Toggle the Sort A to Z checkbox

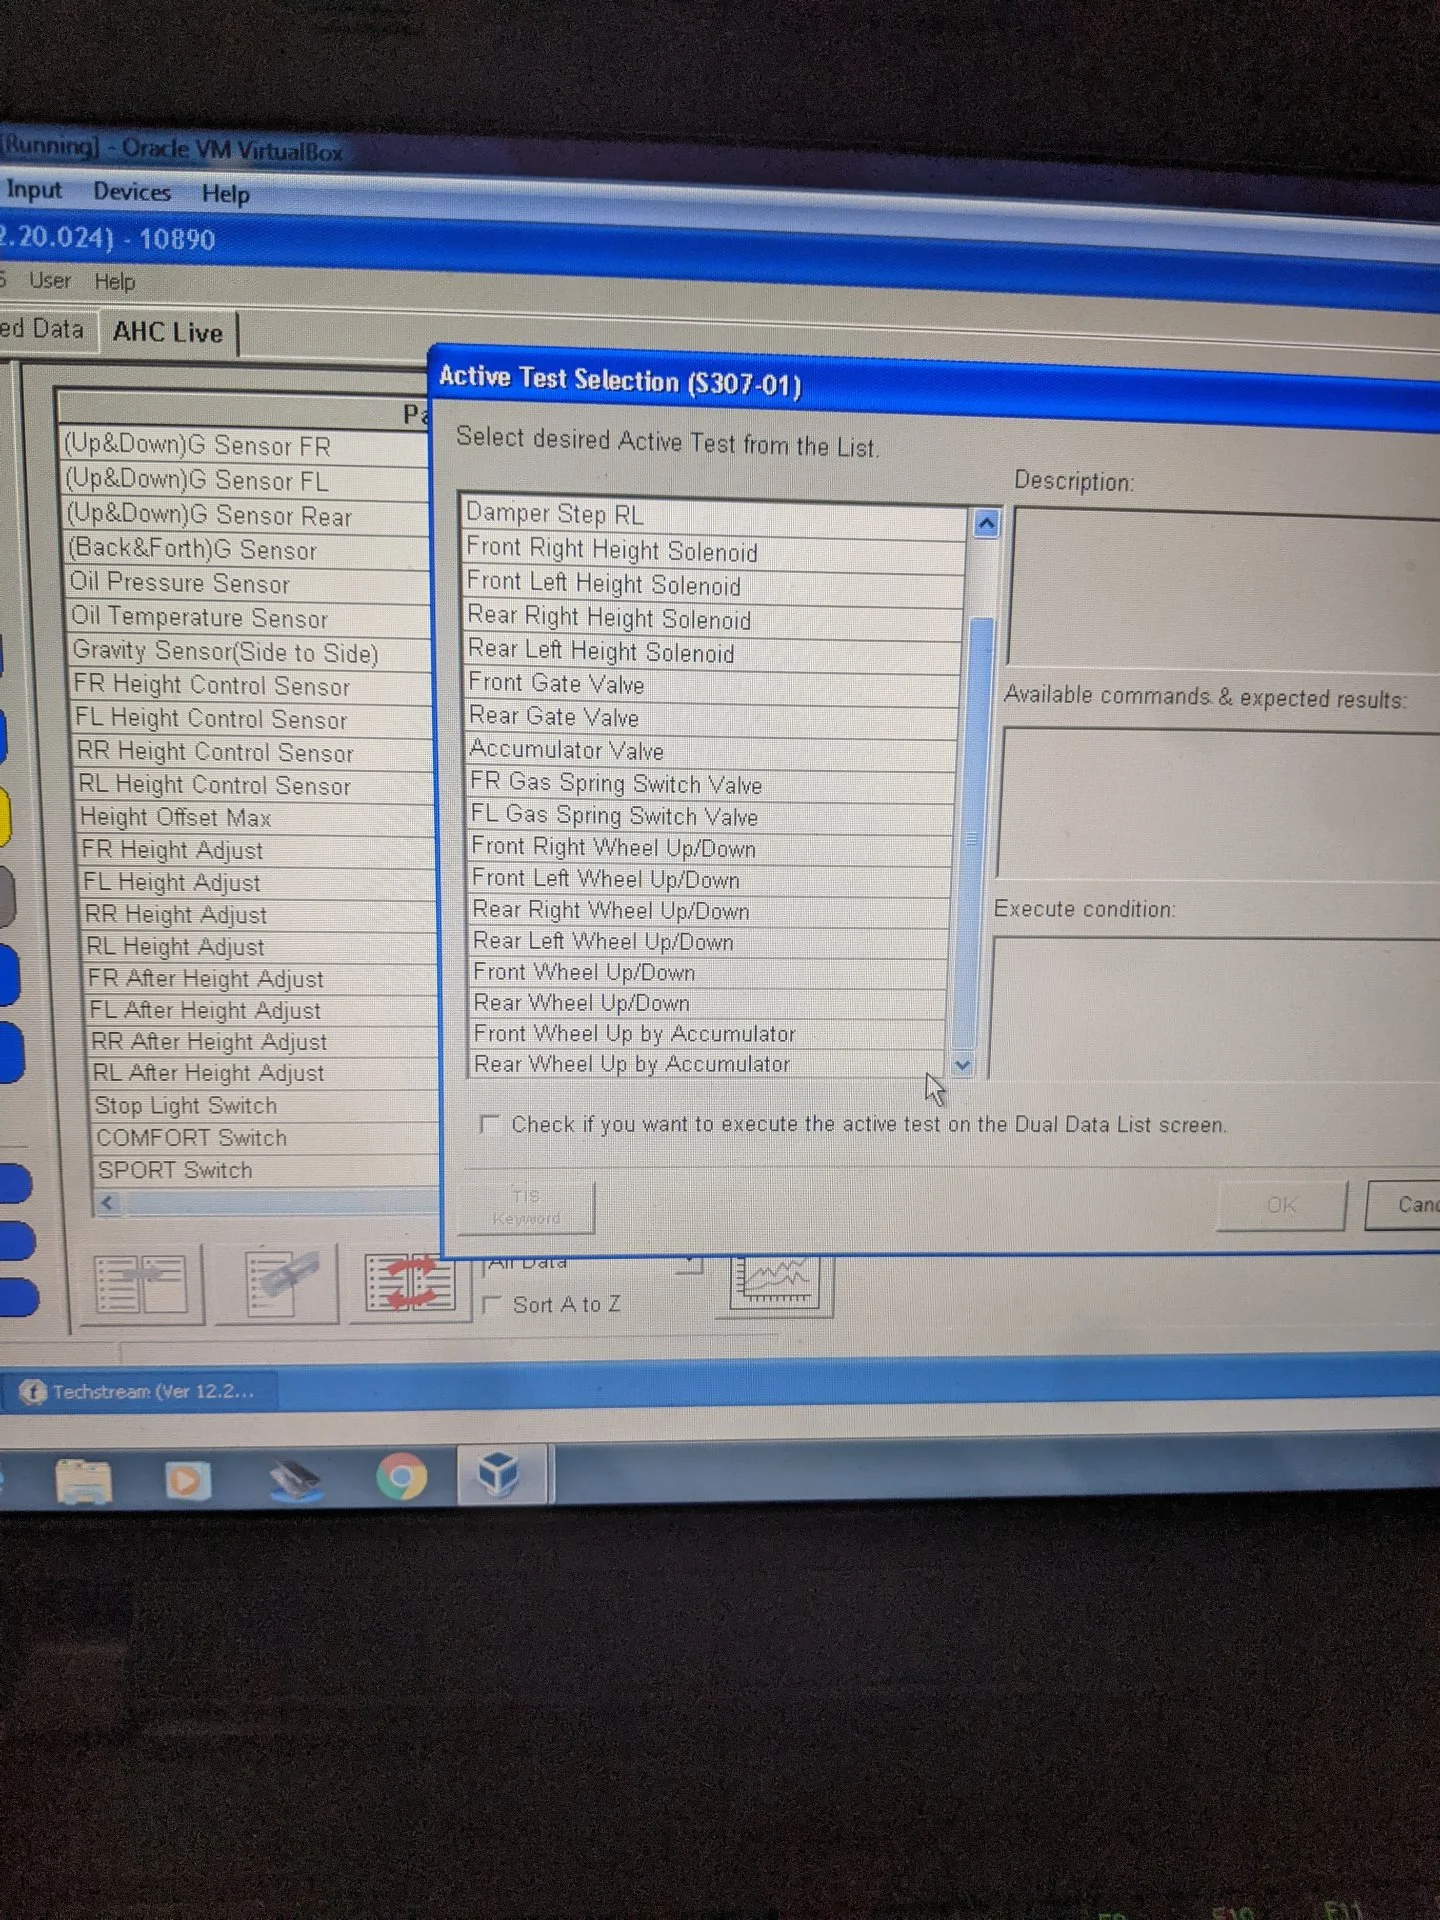point(492,1304)
